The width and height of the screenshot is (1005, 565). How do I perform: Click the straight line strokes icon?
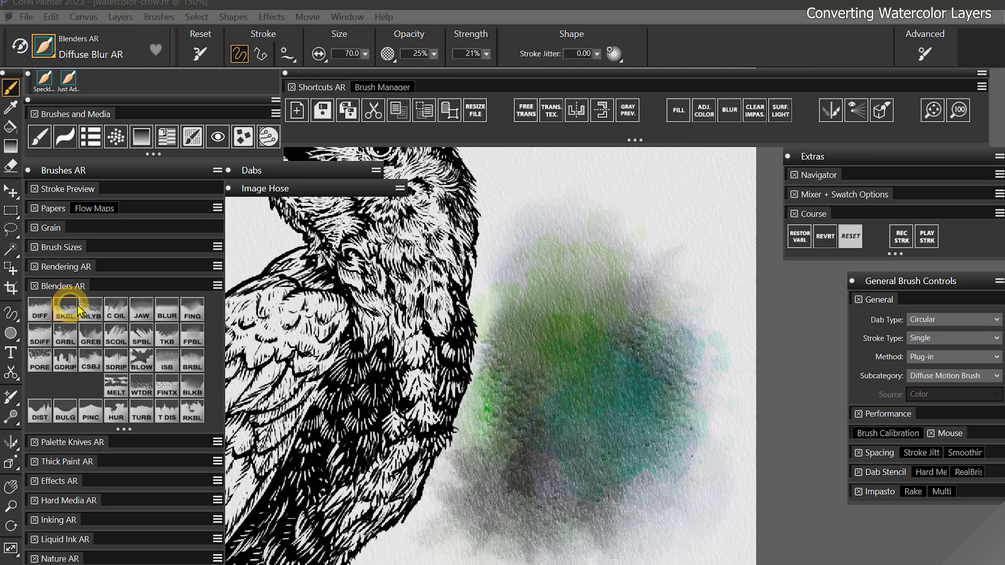[261, 54]
